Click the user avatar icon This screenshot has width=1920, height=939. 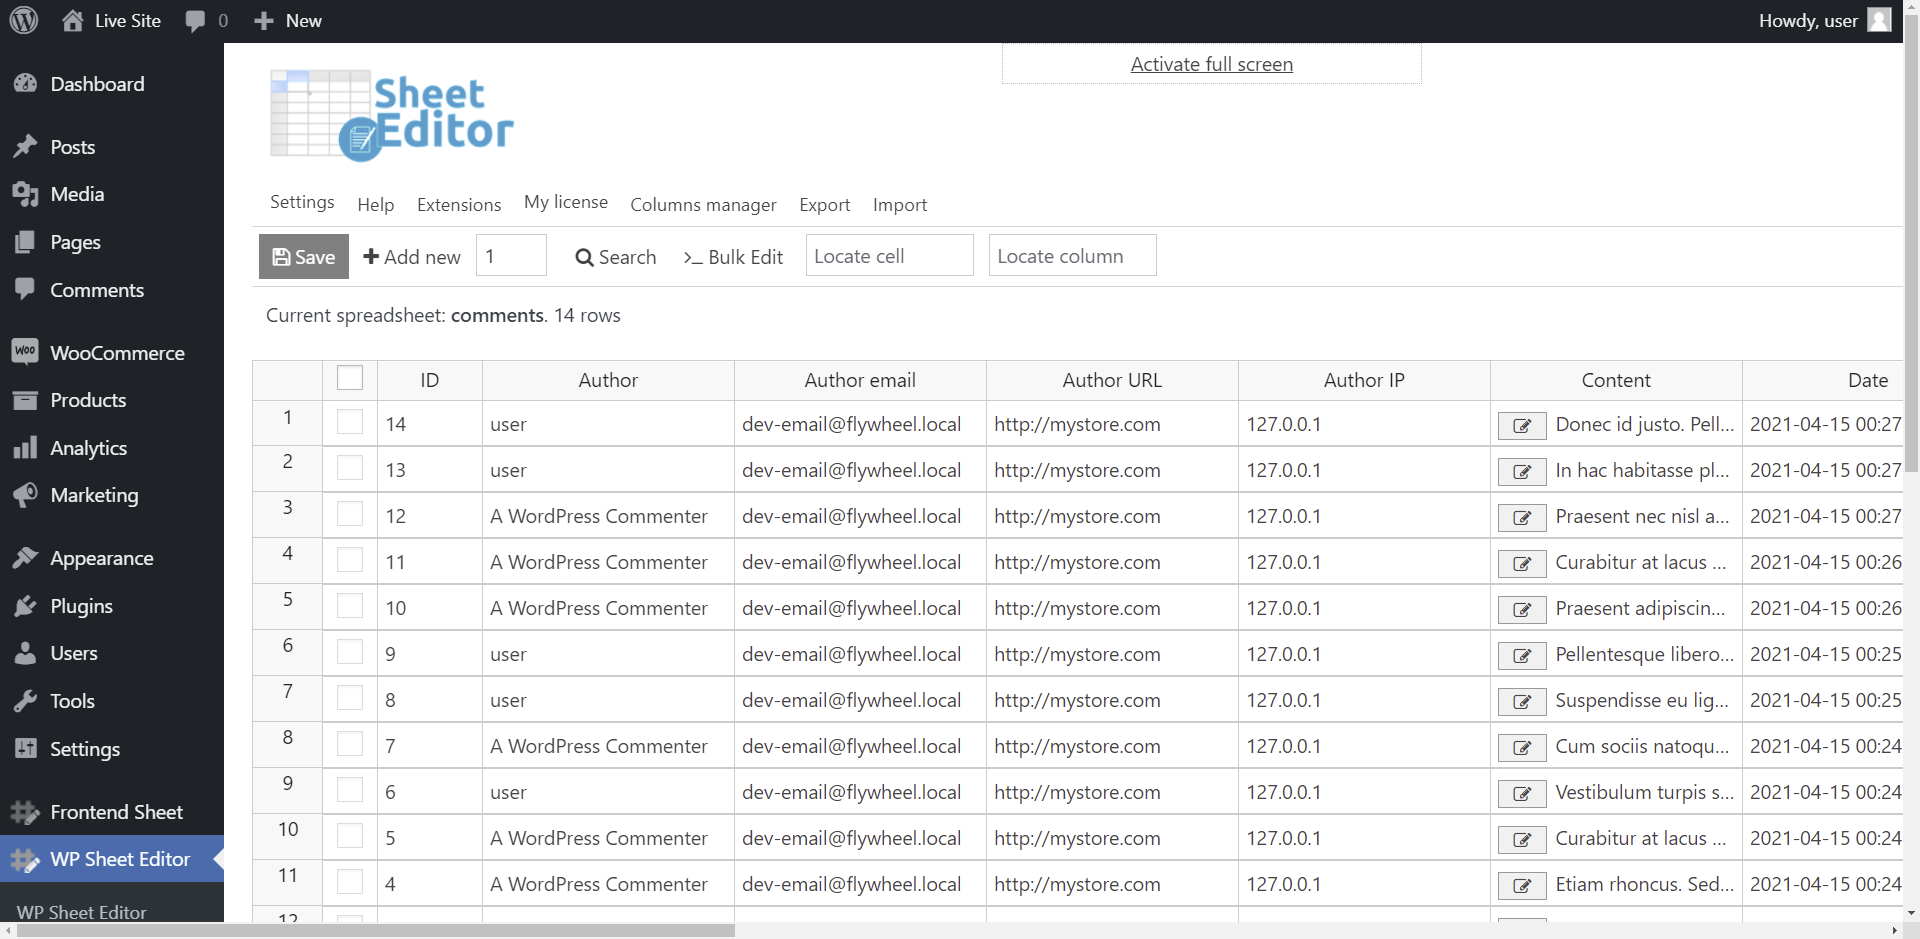point(1879,20)
